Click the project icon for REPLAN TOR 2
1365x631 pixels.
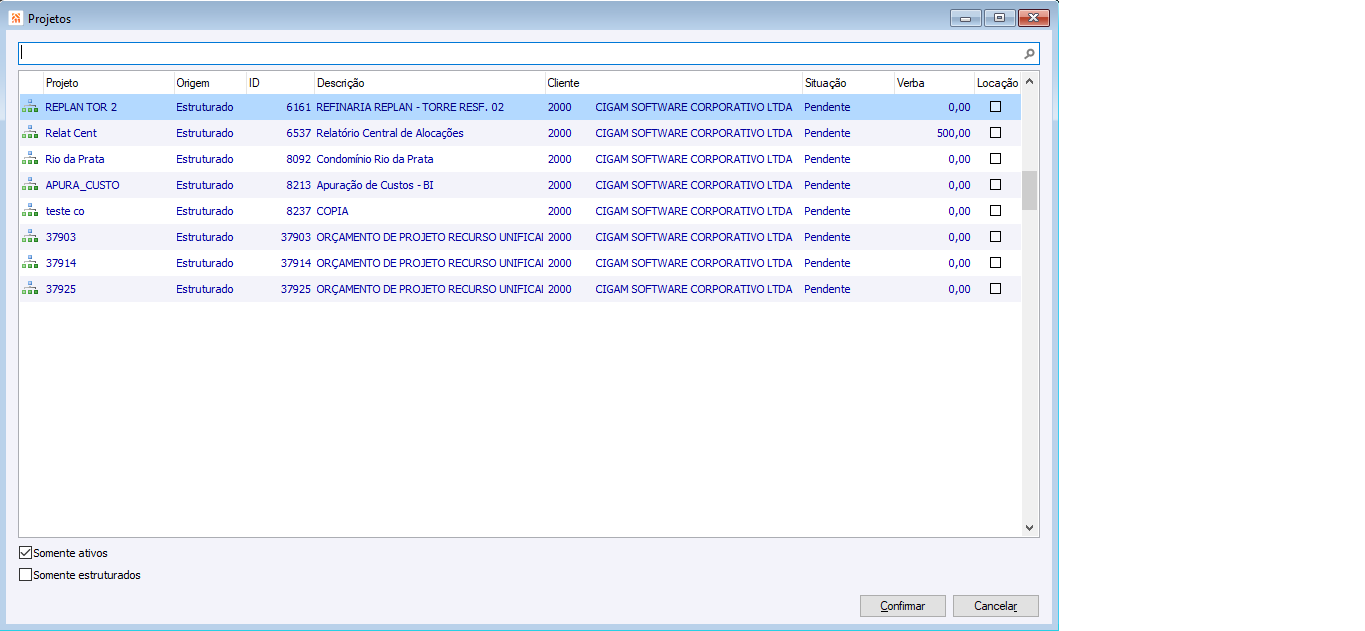coord(30,107)
